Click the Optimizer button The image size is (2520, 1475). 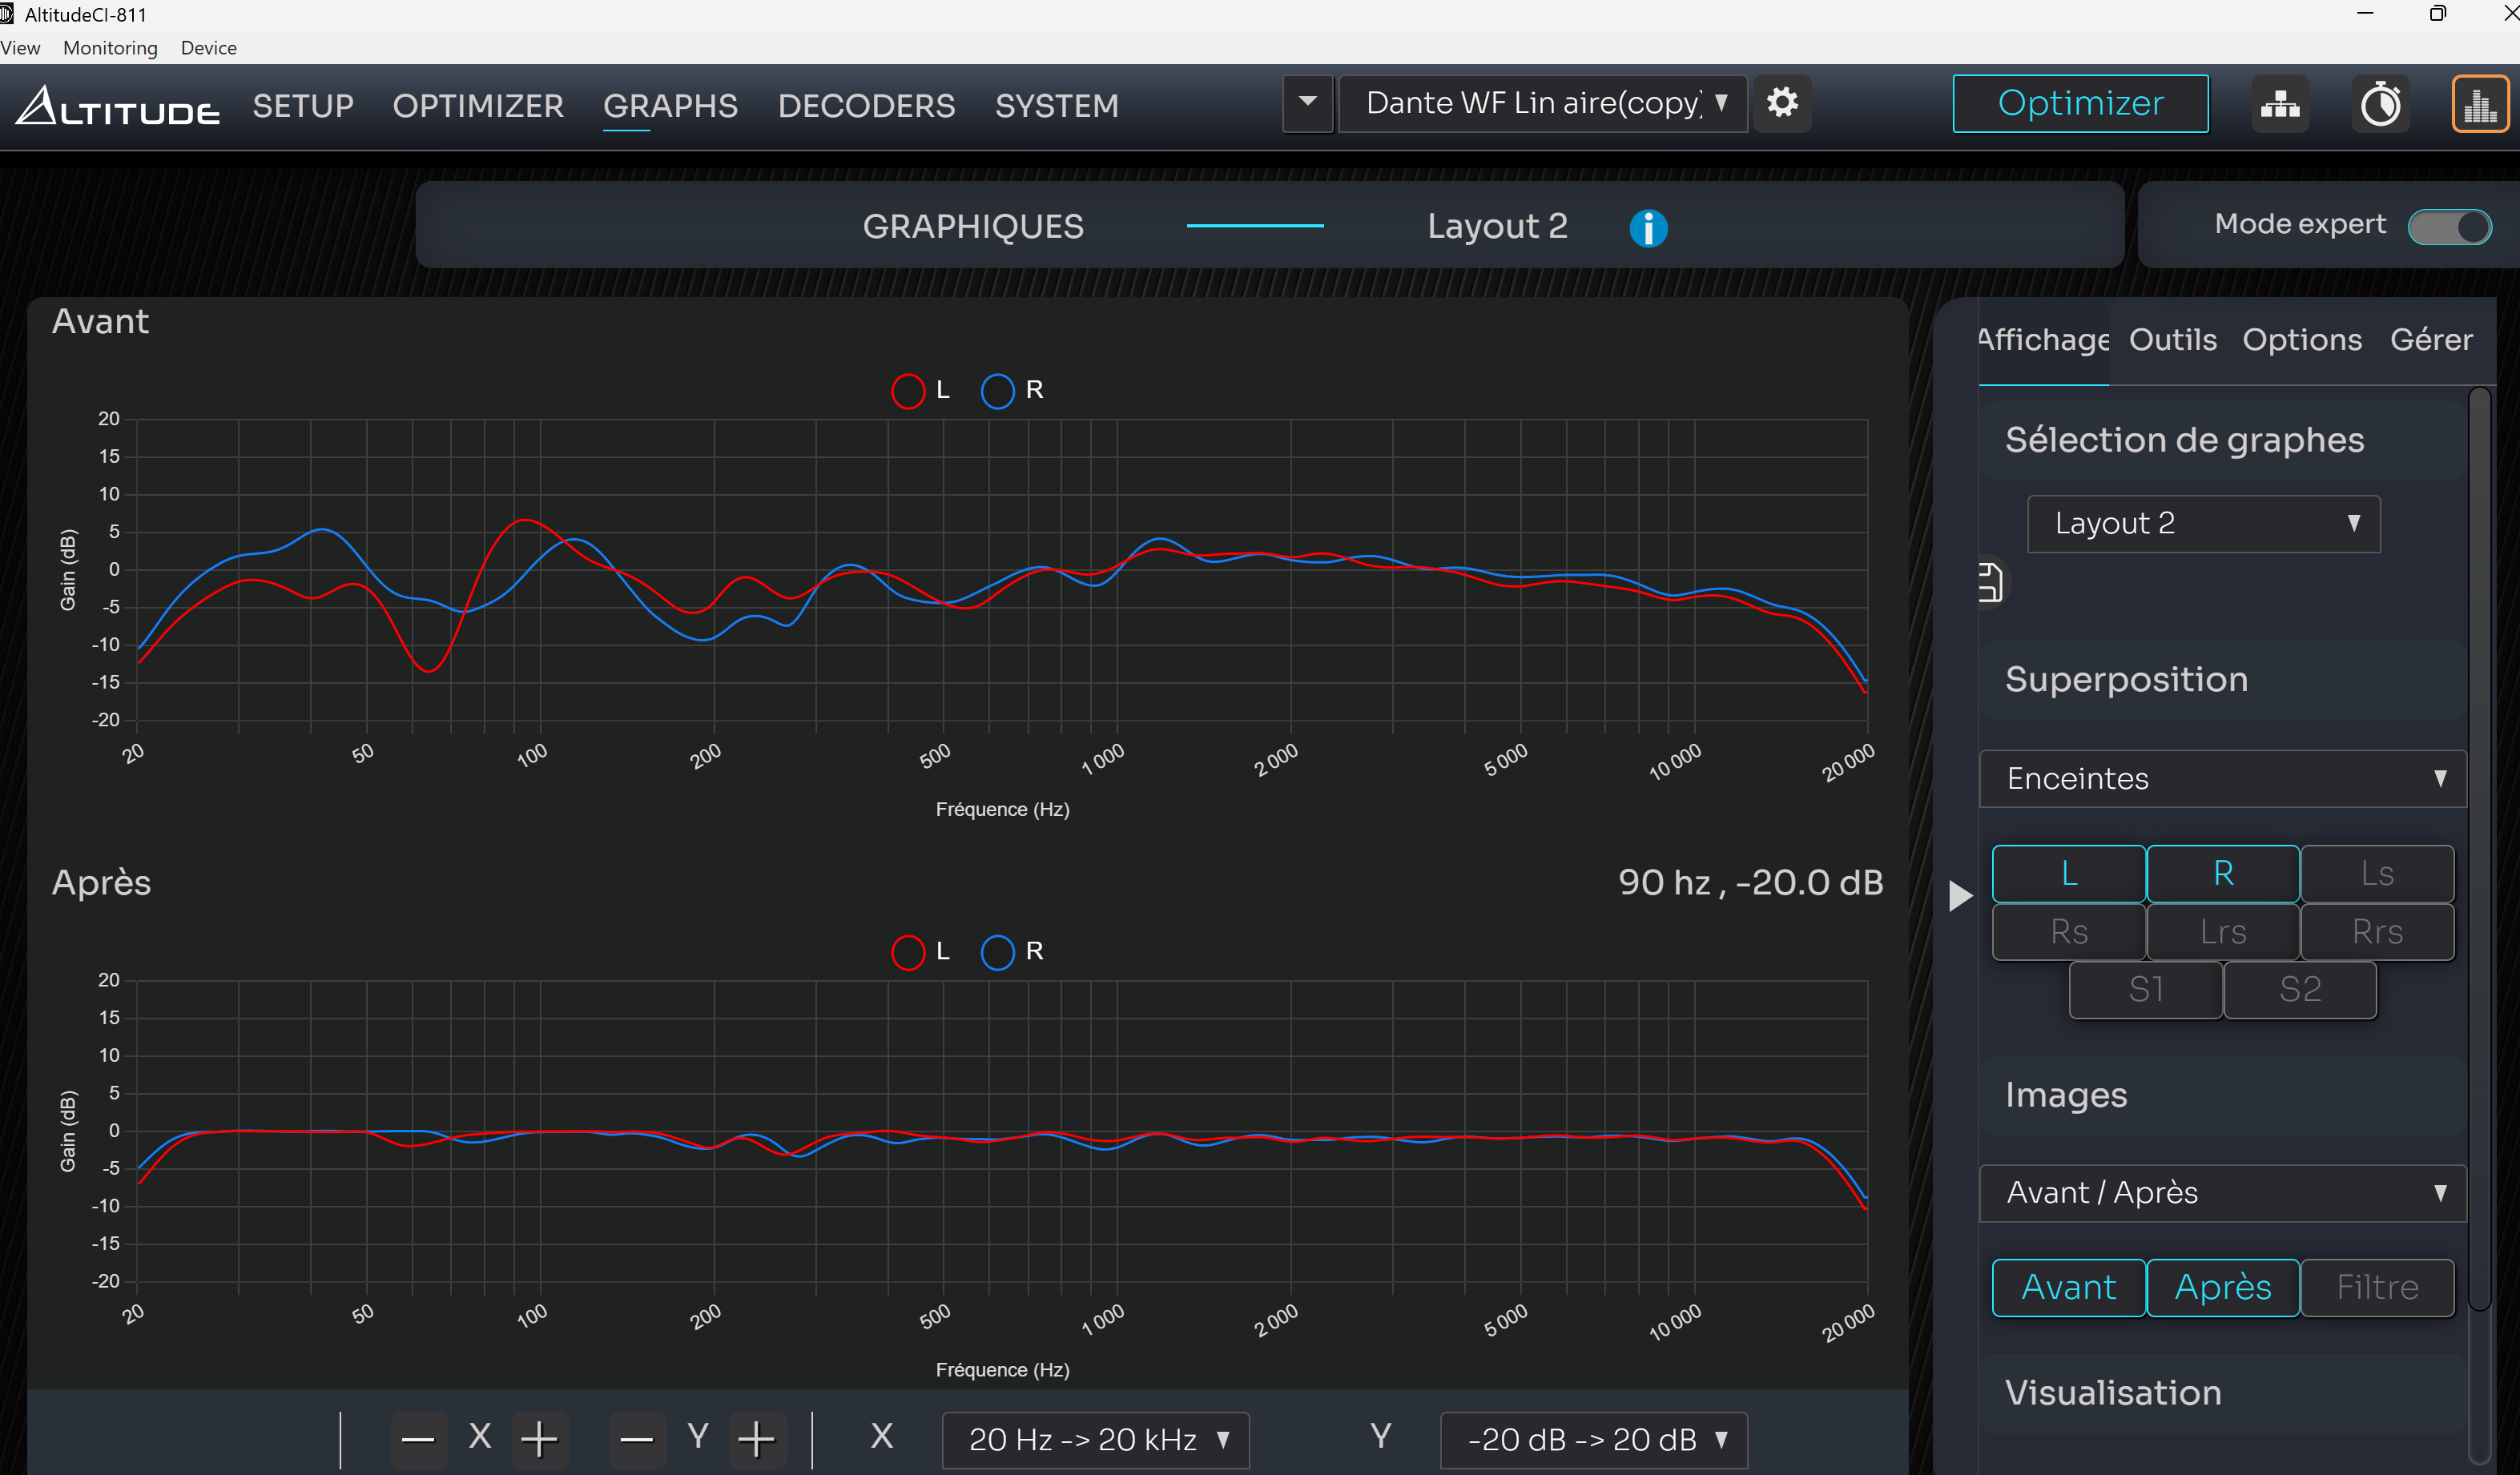[2080, 103]
